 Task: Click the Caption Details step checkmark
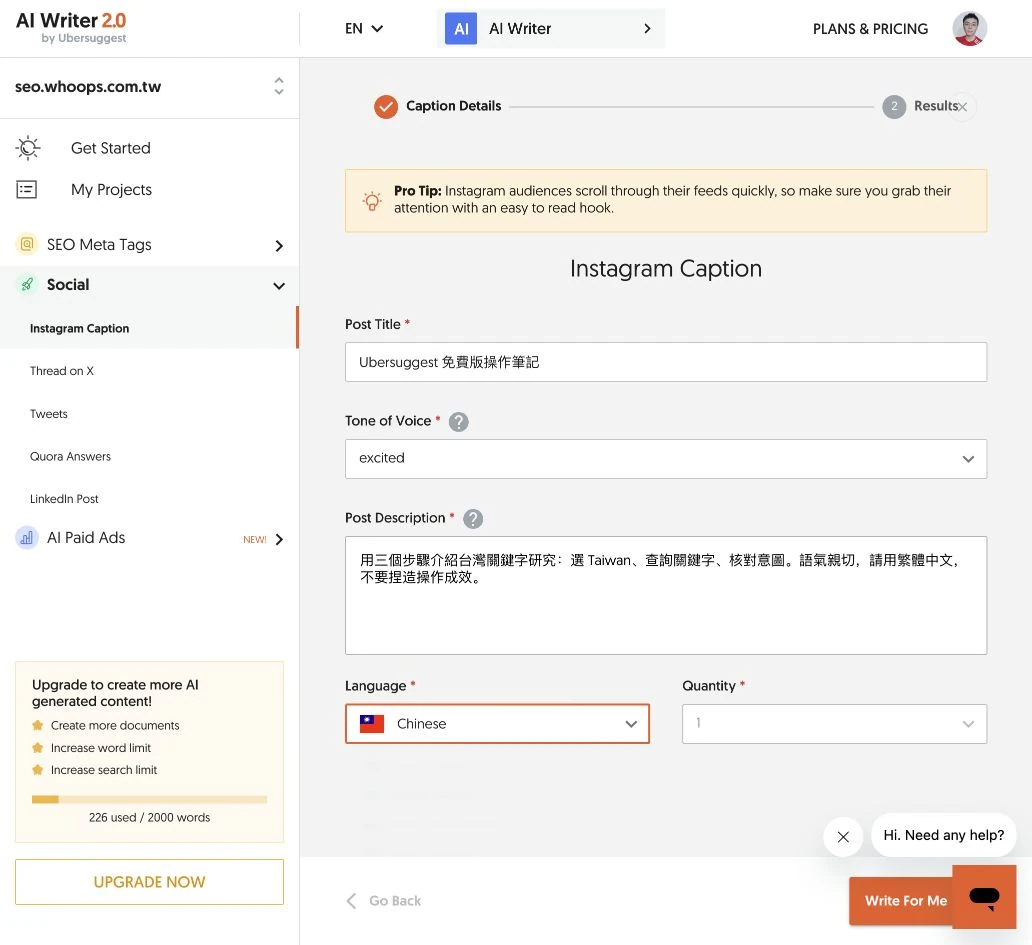(x=386, y=107)
